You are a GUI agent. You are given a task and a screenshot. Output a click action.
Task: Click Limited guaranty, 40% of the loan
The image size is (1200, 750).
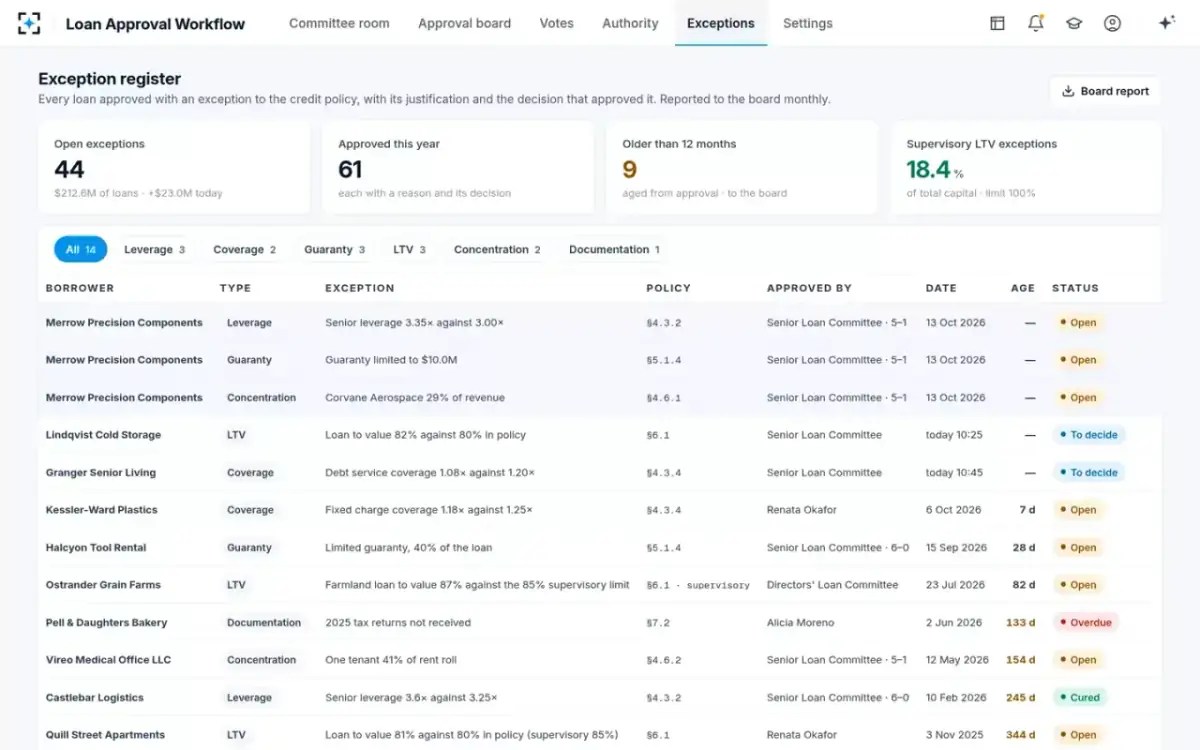(x=409, y=547)
